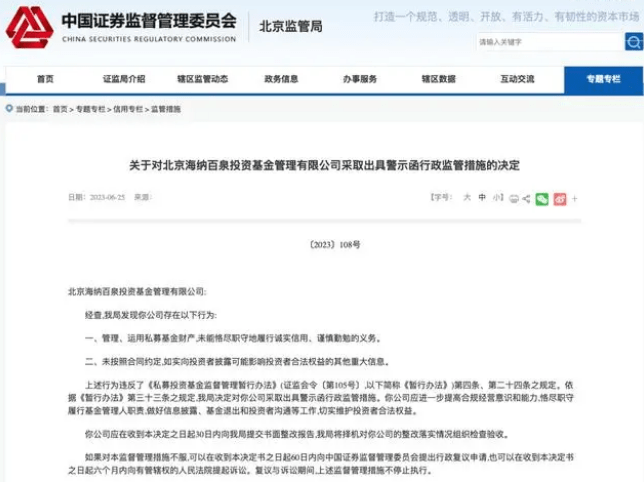Screen dimensions: 644x482
Task: Click the paragraph starting with 二、未按照合同约定
Action: (237, 362)
